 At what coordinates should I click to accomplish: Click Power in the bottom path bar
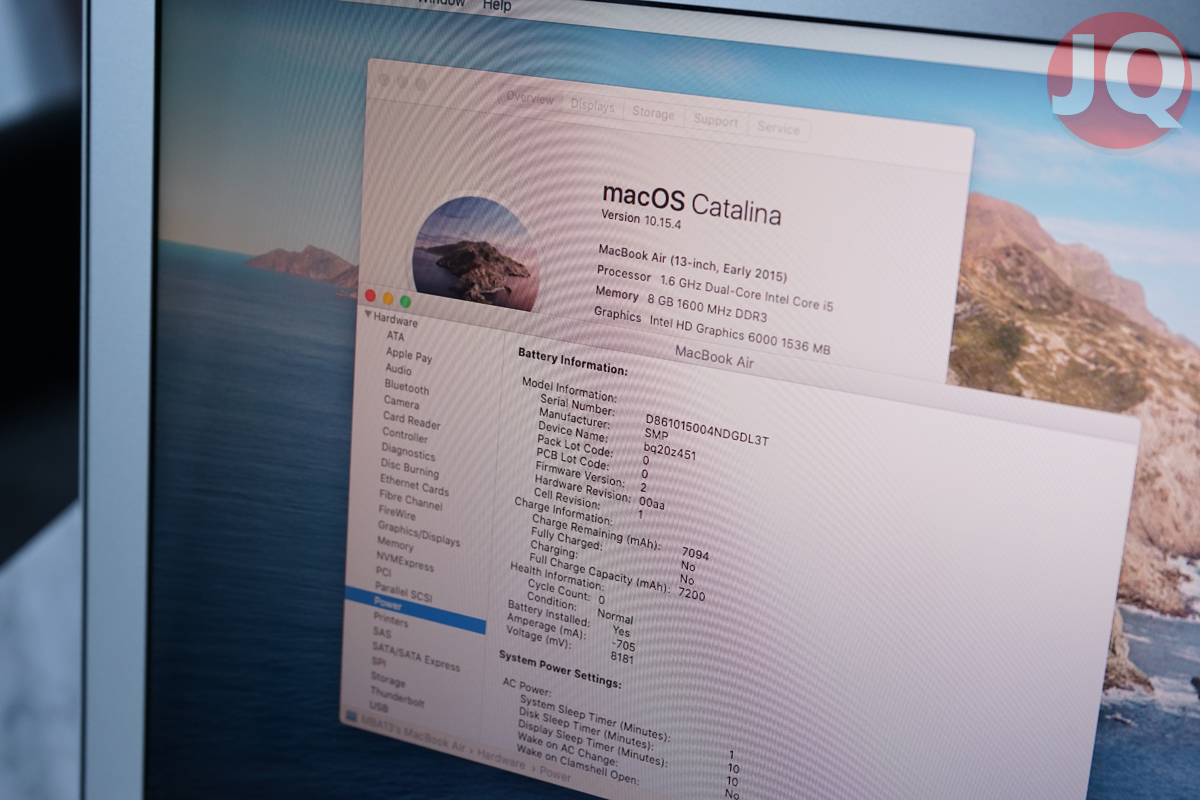(x=556, y=776)
